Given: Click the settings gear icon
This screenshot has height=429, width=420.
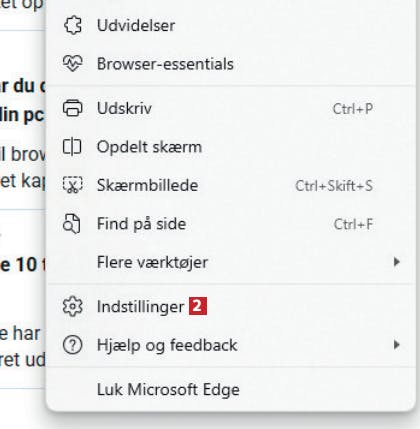Looking at the screenshot, I should pos(73,306).
